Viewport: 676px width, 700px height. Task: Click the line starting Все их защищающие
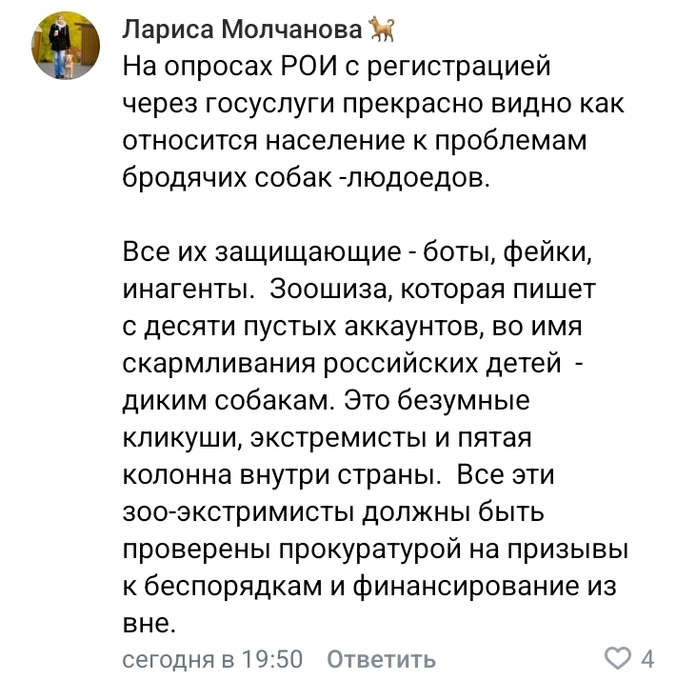click(x=357, y=253)
